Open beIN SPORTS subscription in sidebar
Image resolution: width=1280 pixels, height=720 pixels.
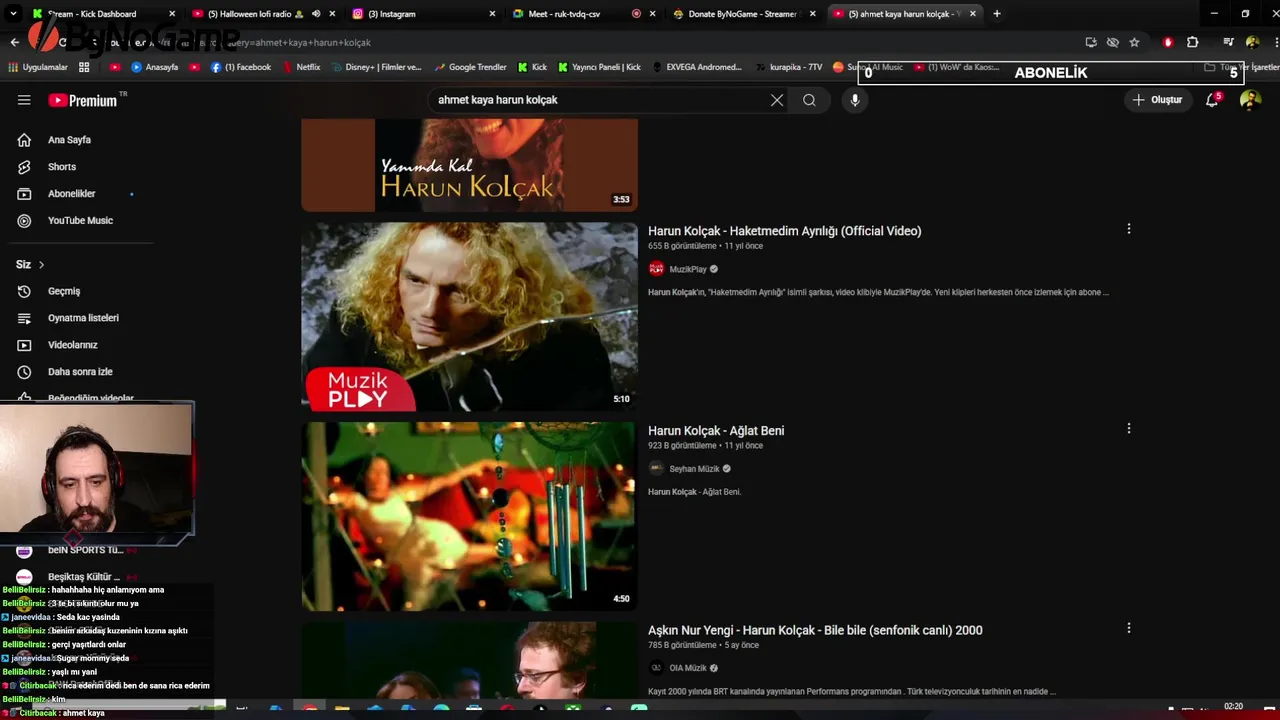point(85,550)
